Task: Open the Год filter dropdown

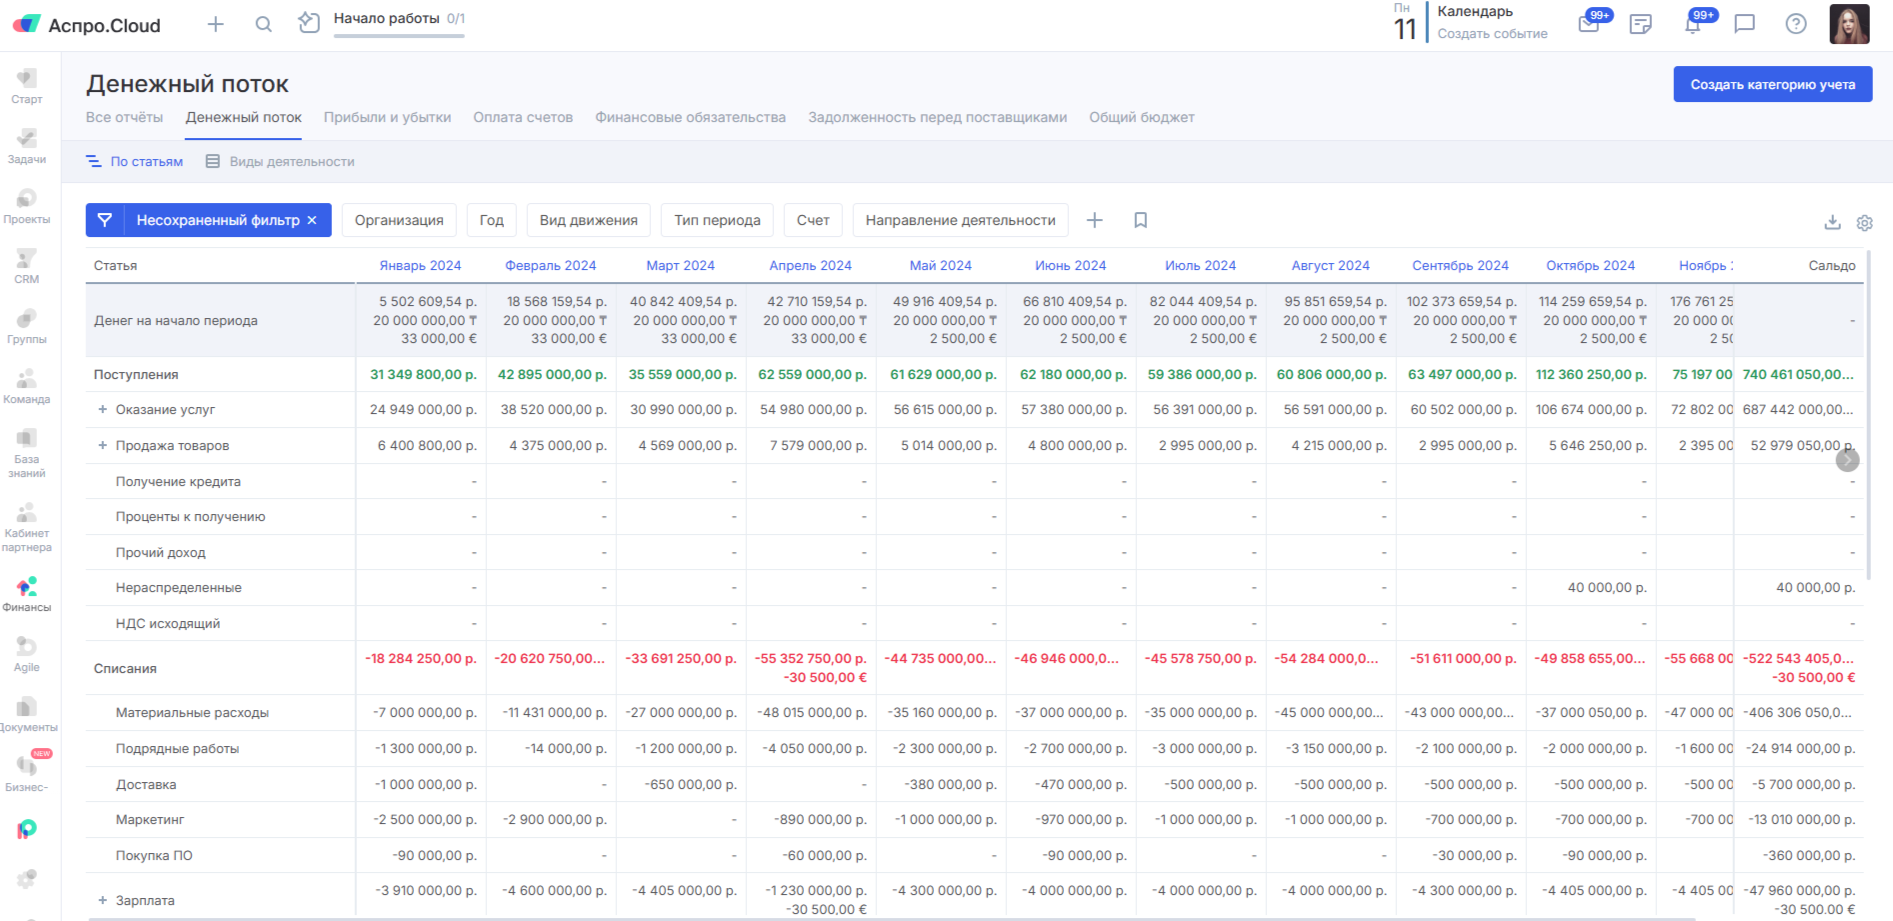Action: [491, 220]
